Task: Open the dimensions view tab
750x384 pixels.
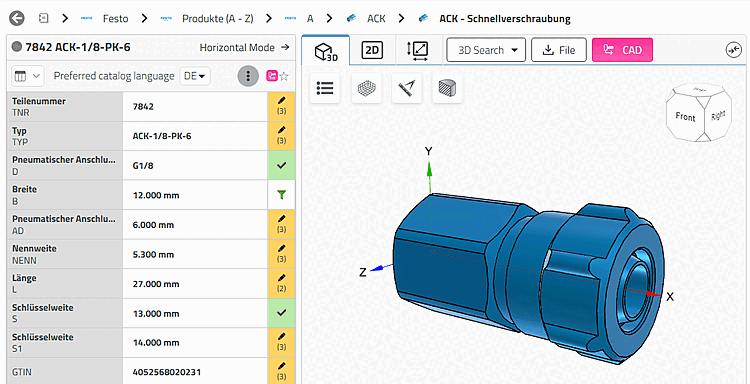Action: point(417,50)
